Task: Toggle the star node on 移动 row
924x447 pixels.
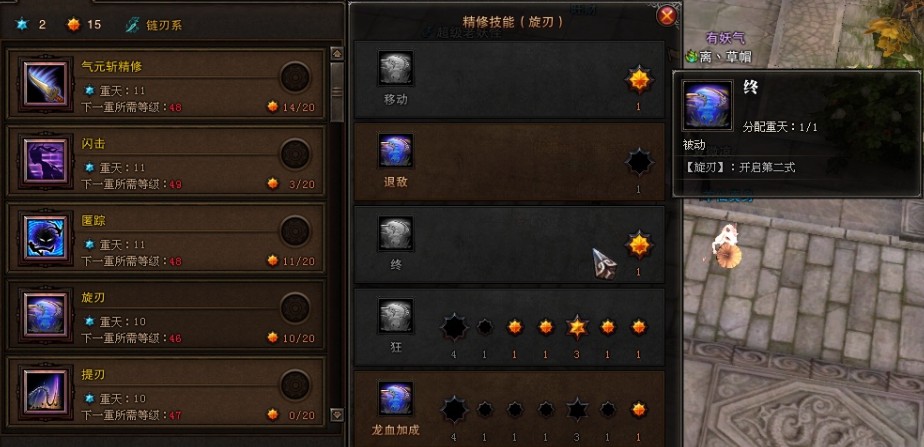Action: [639, 80]
